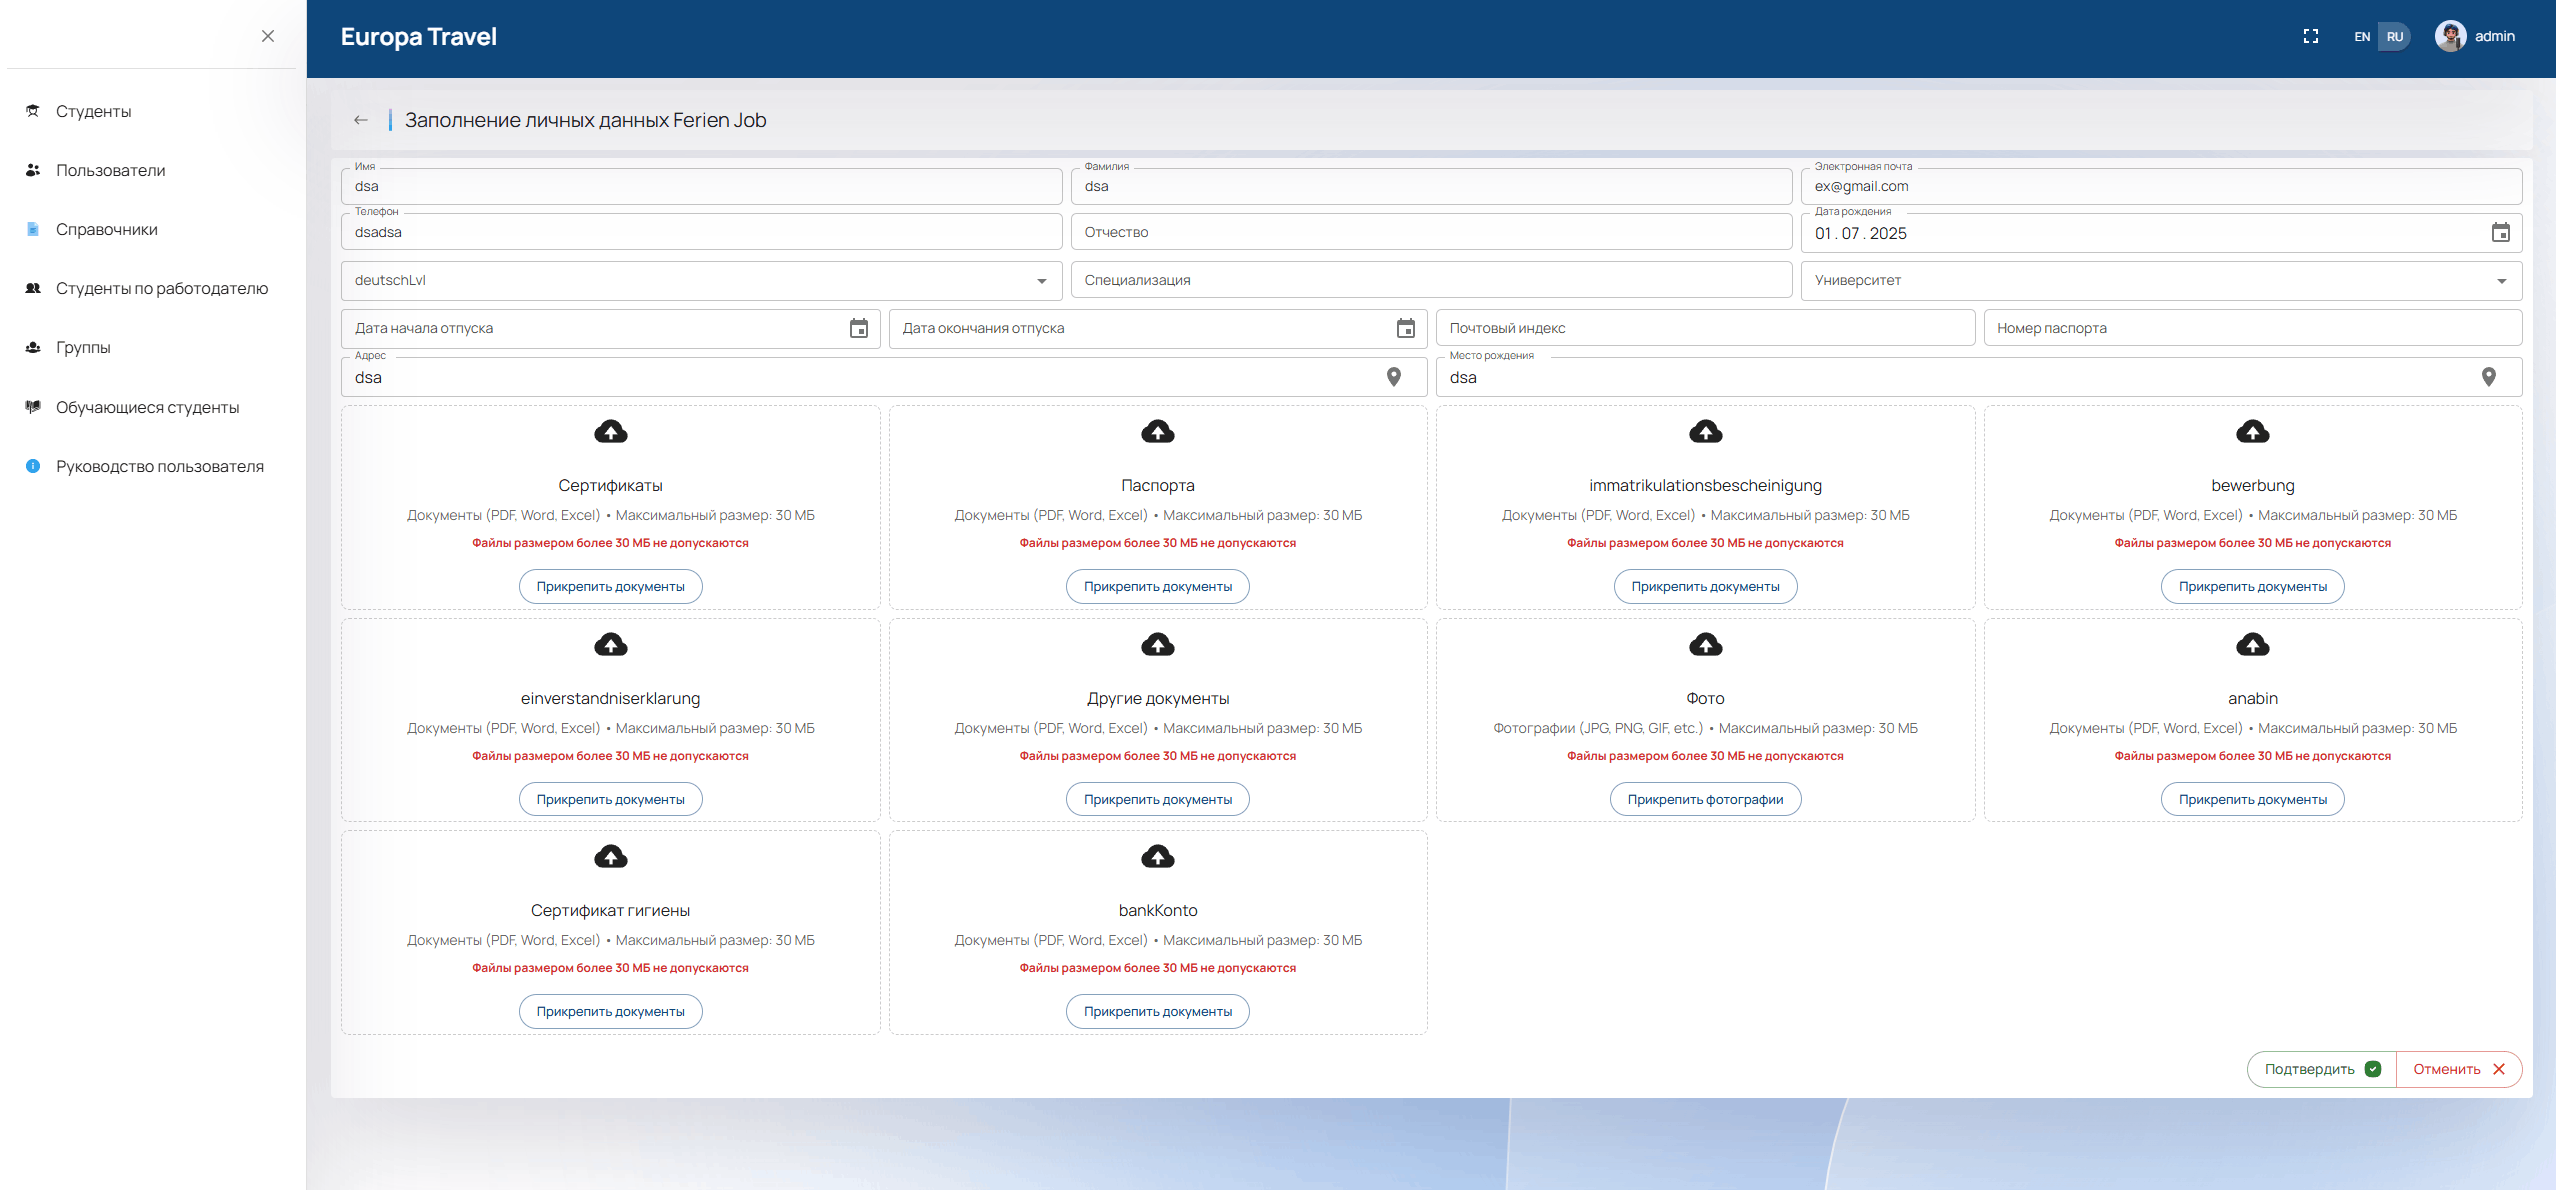Image resolution: width=2556 pixels, height=1190 pixels.
Task: Attach documents under immatrikulationsbescheinigung
Action: 1705,587
